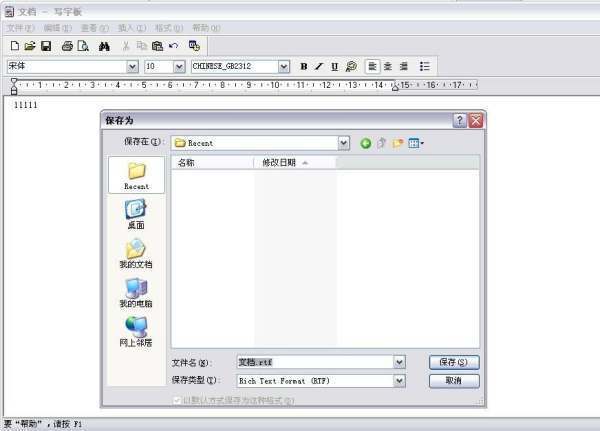Select center alignment formatting

pyautogui.click(x=388, y=67)
